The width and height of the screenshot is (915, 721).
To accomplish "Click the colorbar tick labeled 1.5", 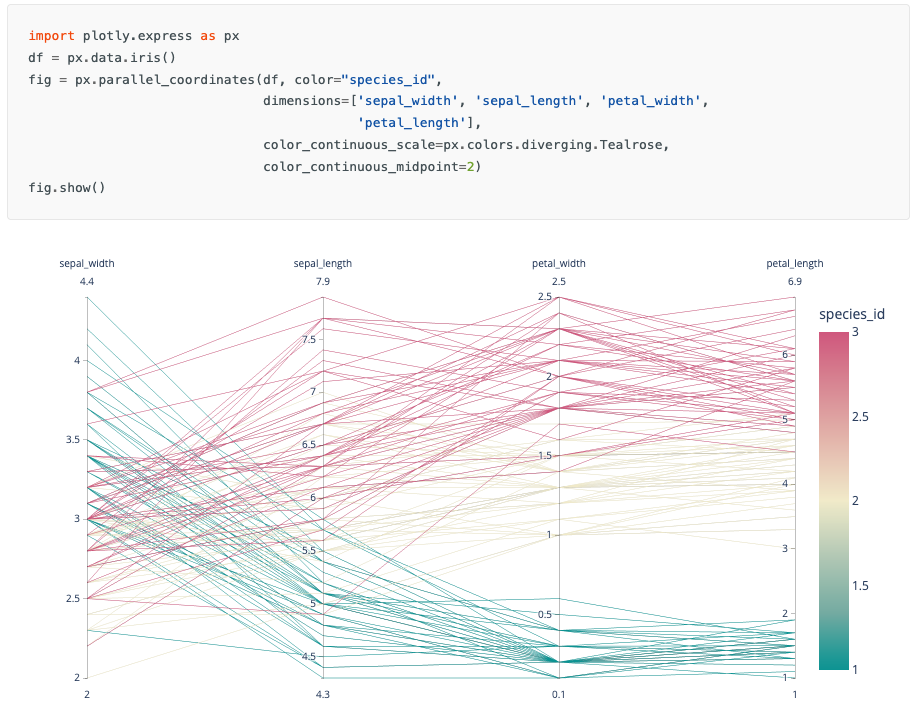I will (x=861, y=585).
